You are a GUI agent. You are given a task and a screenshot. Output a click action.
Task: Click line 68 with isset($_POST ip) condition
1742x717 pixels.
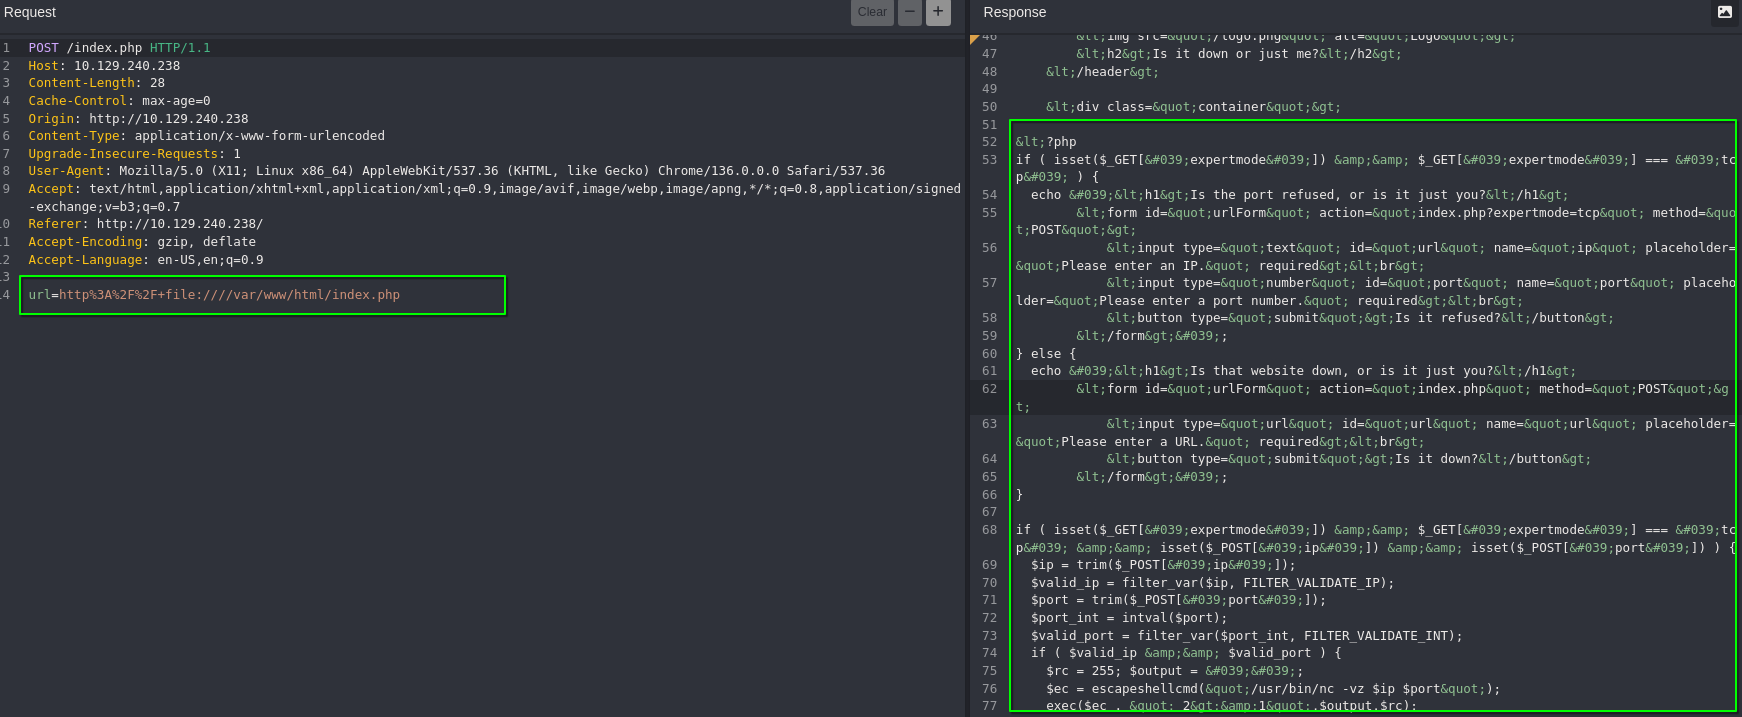pyautogui.click(x=1376, y=539)
